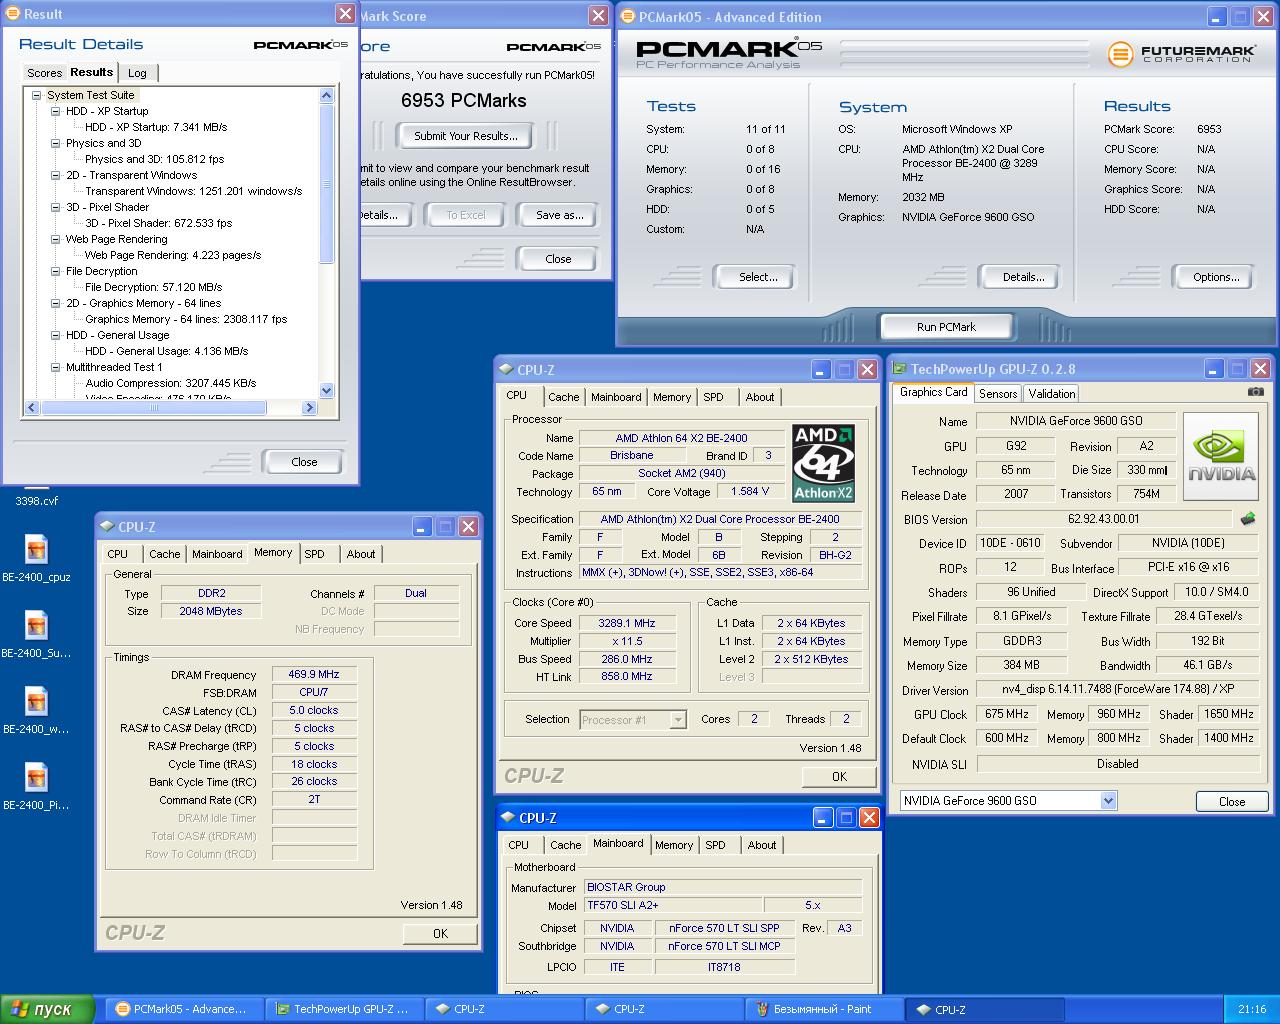Click Close button in PCMark Score window

(x=558, y=259)
